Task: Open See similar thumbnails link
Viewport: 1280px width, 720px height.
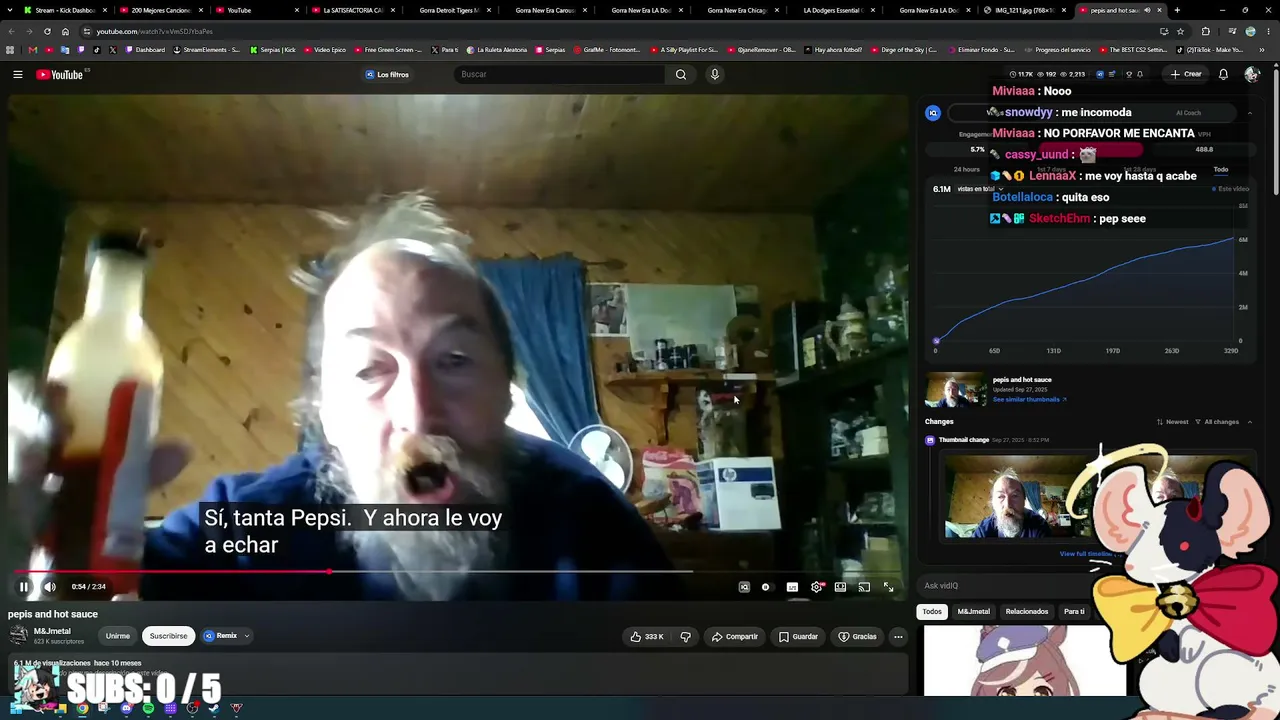Action: (x=1029, y=400)
